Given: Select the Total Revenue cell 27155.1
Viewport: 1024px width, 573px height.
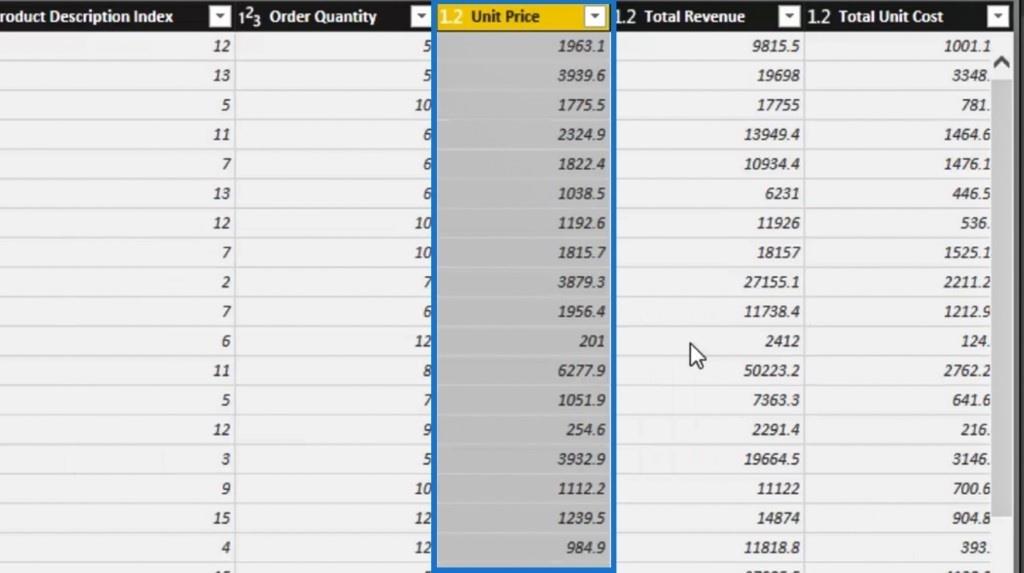Looking at the screenshot, I should pos(710,282).
